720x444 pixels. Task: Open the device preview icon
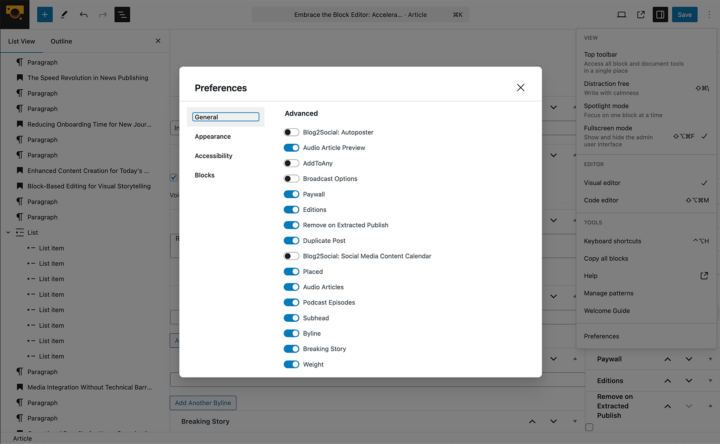coord(621,15)
